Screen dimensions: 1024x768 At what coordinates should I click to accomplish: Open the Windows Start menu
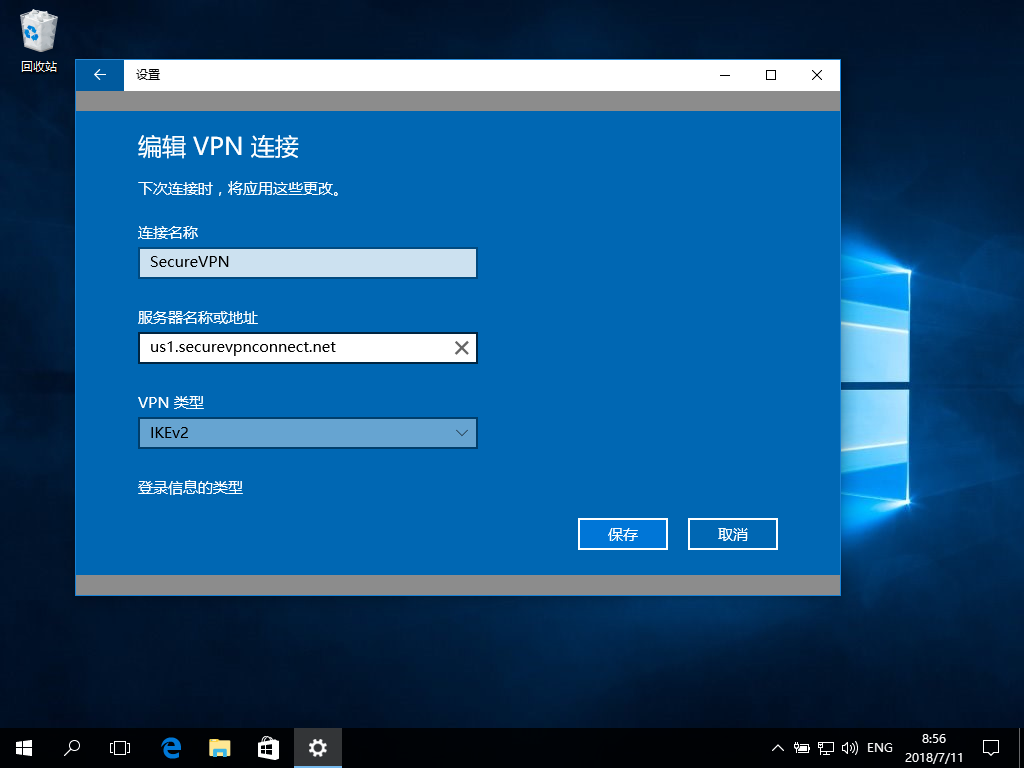pos(24,748)
